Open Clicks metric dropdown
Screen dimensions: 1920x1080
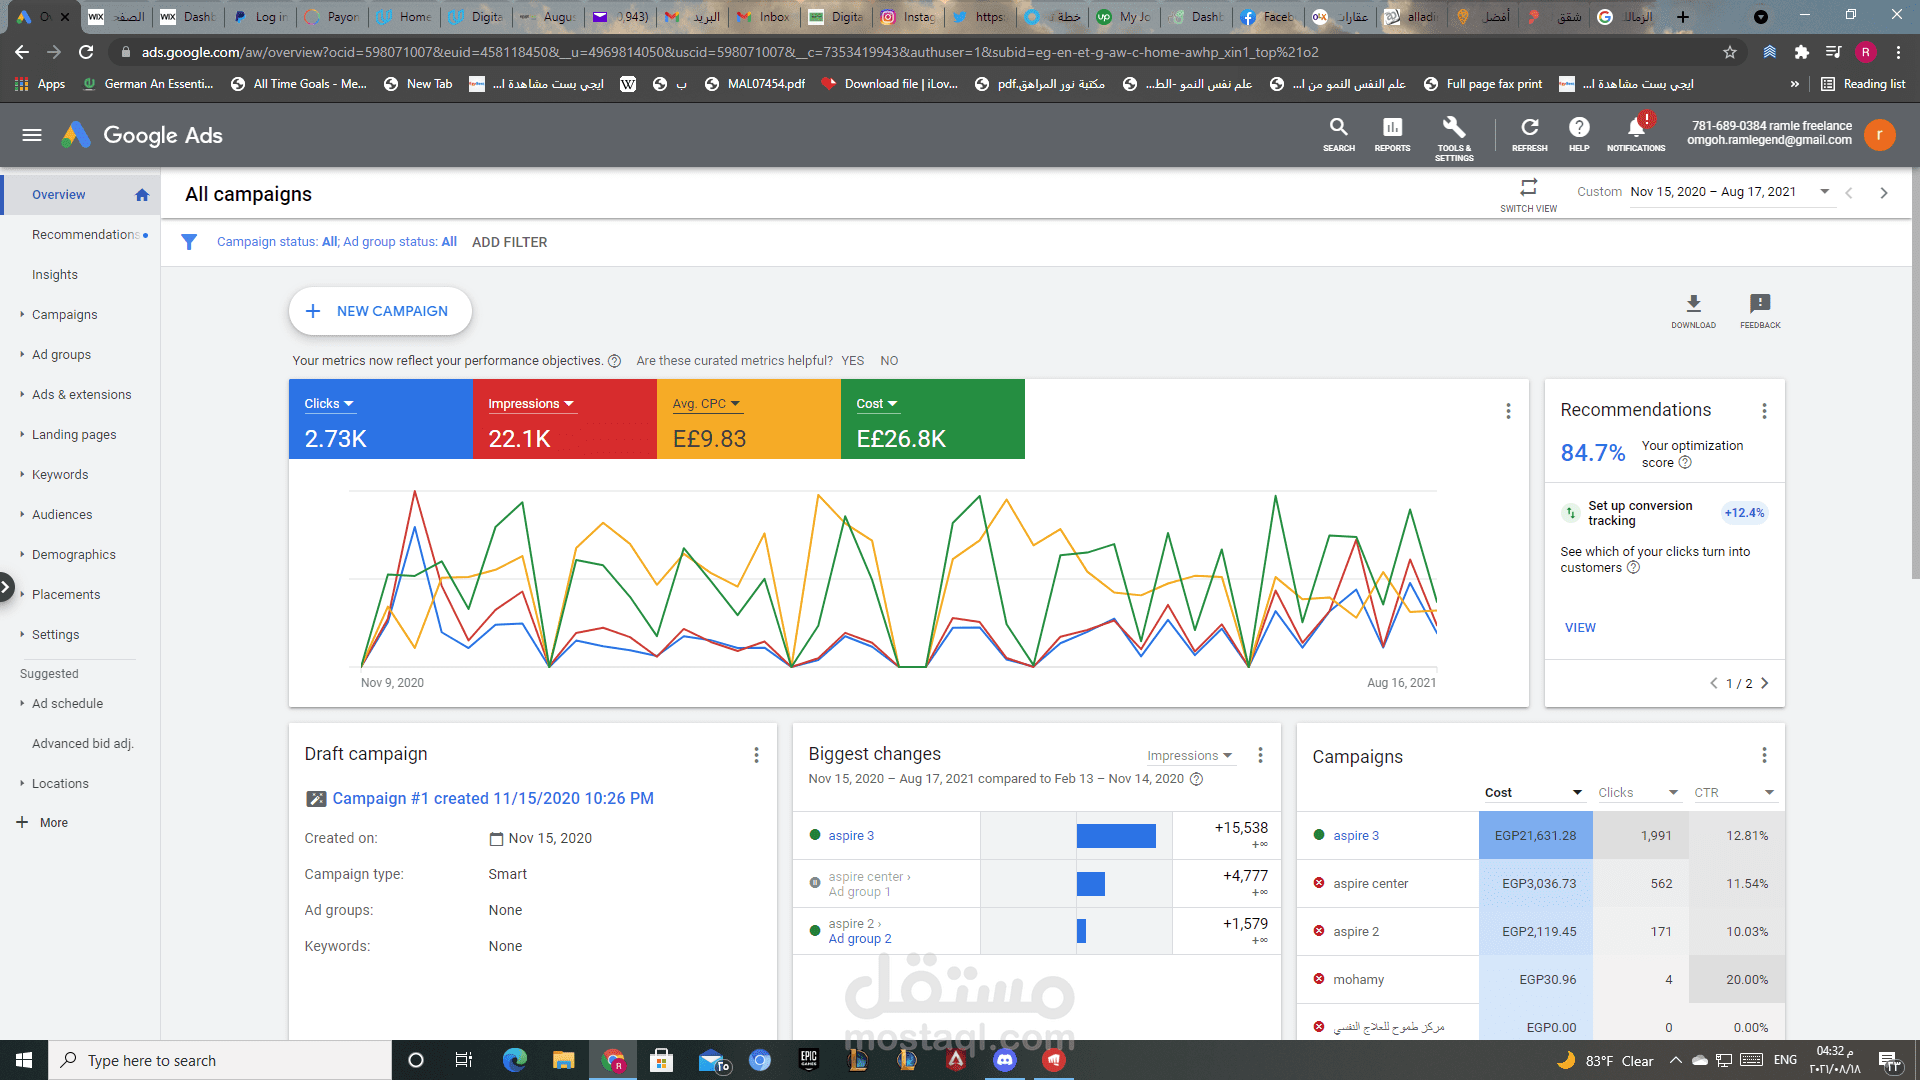329,404
